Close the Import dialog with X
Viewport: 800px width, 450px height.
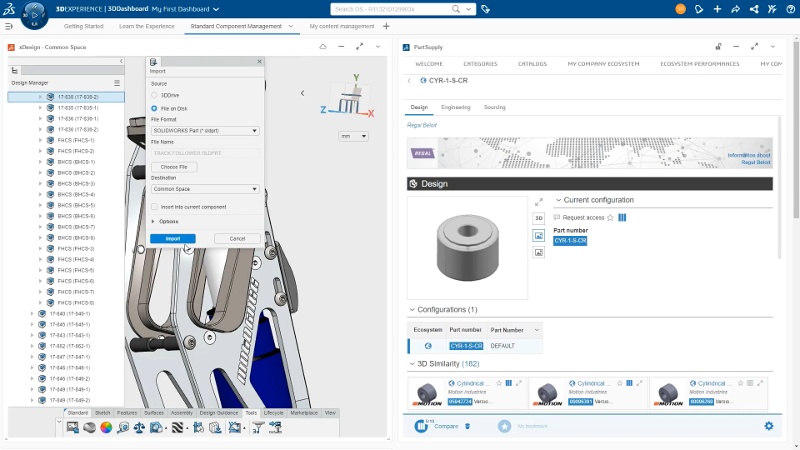(x=259, y=61)
